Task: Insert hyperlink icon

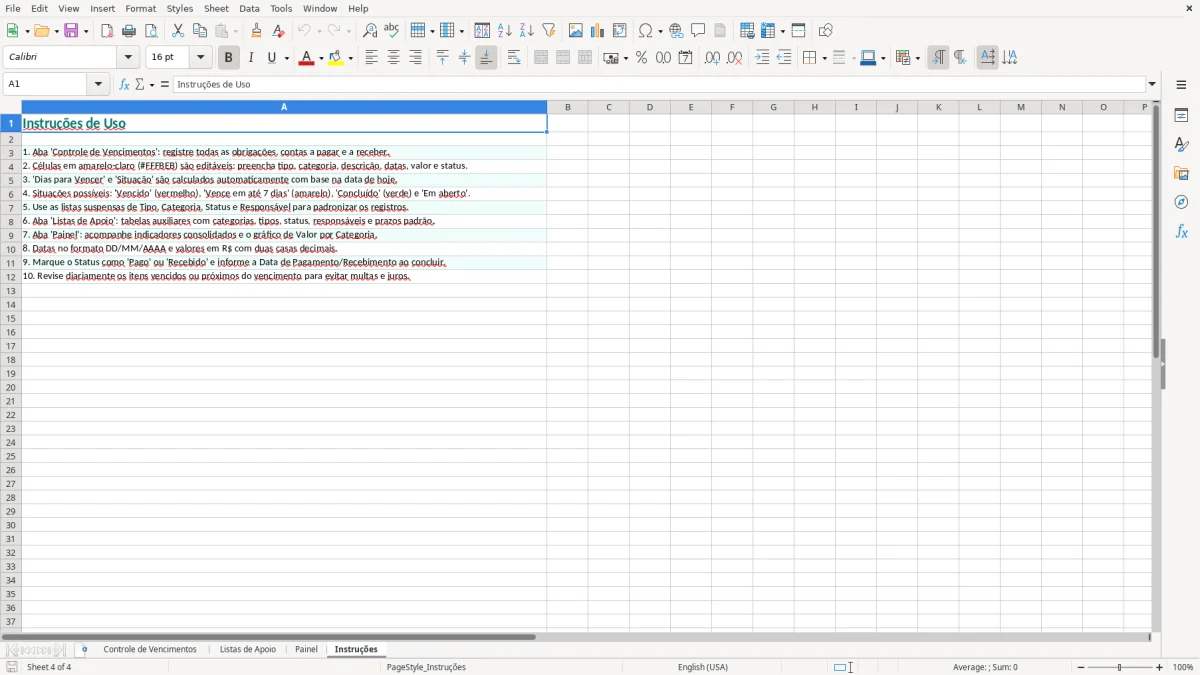Action: (x=676, y=31)
